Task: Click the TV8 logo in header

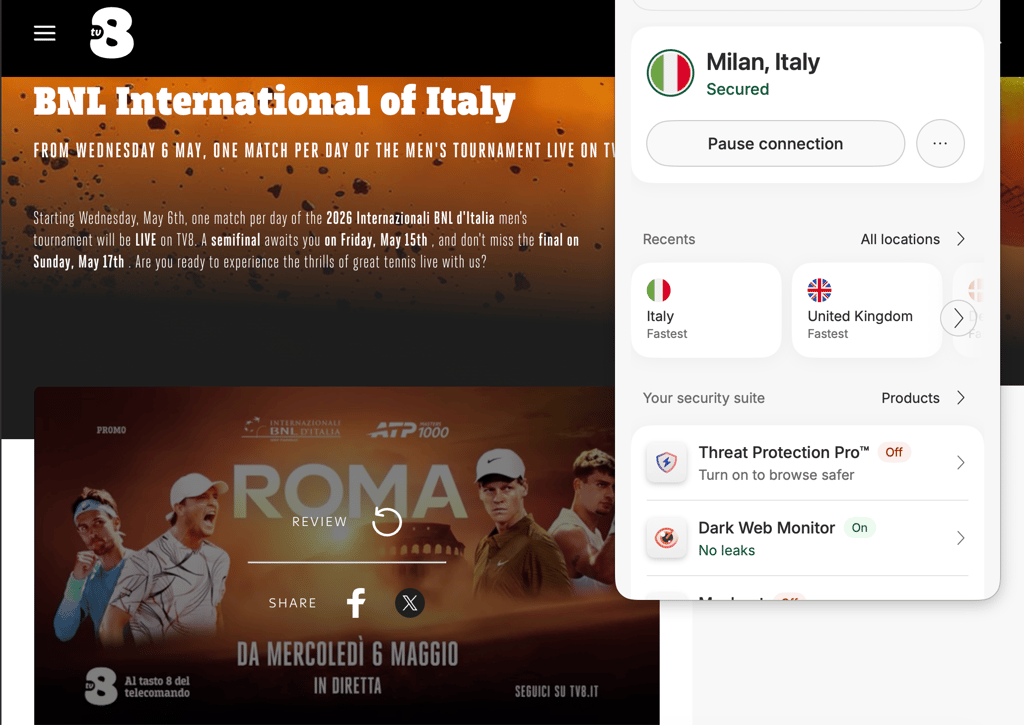Action: click(x=112, y=33)
